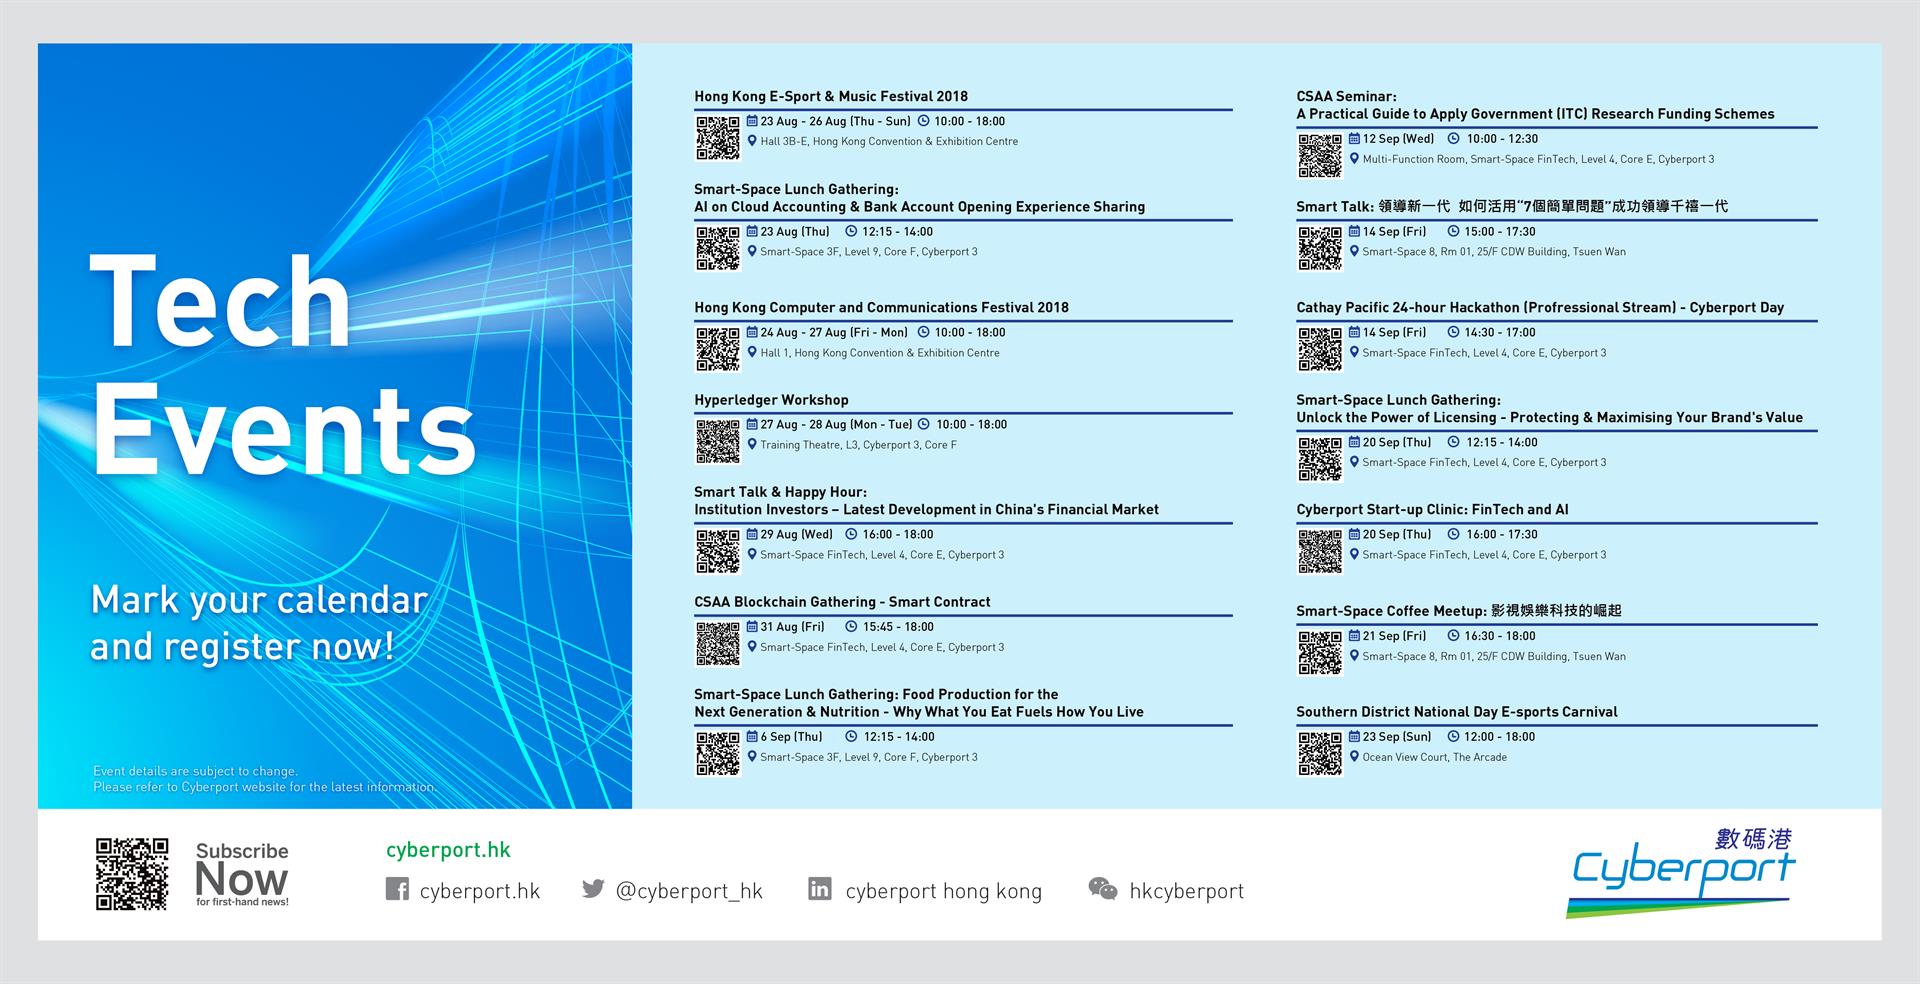Image resolution: width=1920 pixels, height=984 pixels.
Task: Click the clock icon beside 15:45 - 18:00
Action: (851, 626)
